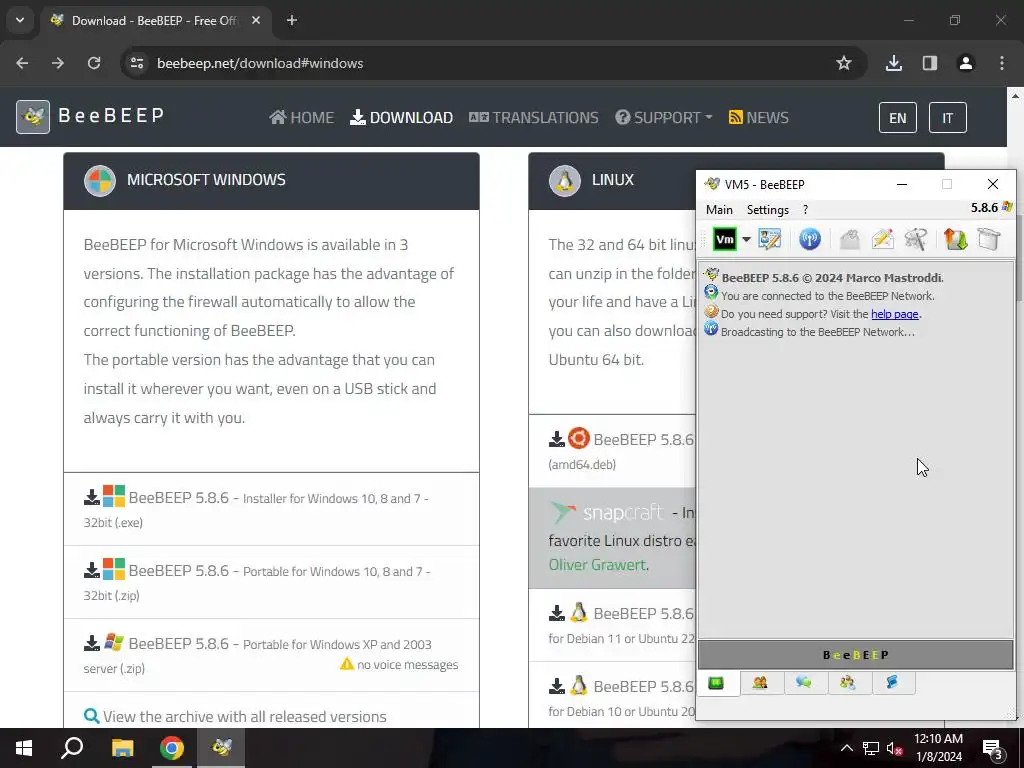The width and height of the screenshot is (1024, 768).
Task: Open the edit profile (vCard) toolbar icon
Action: [770, 240]
